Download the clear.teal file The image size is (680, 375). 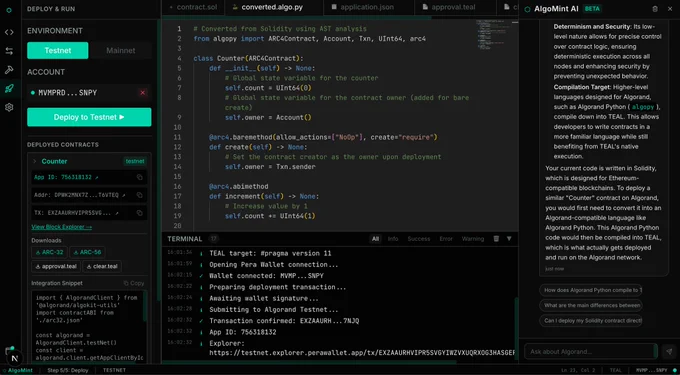102,266
